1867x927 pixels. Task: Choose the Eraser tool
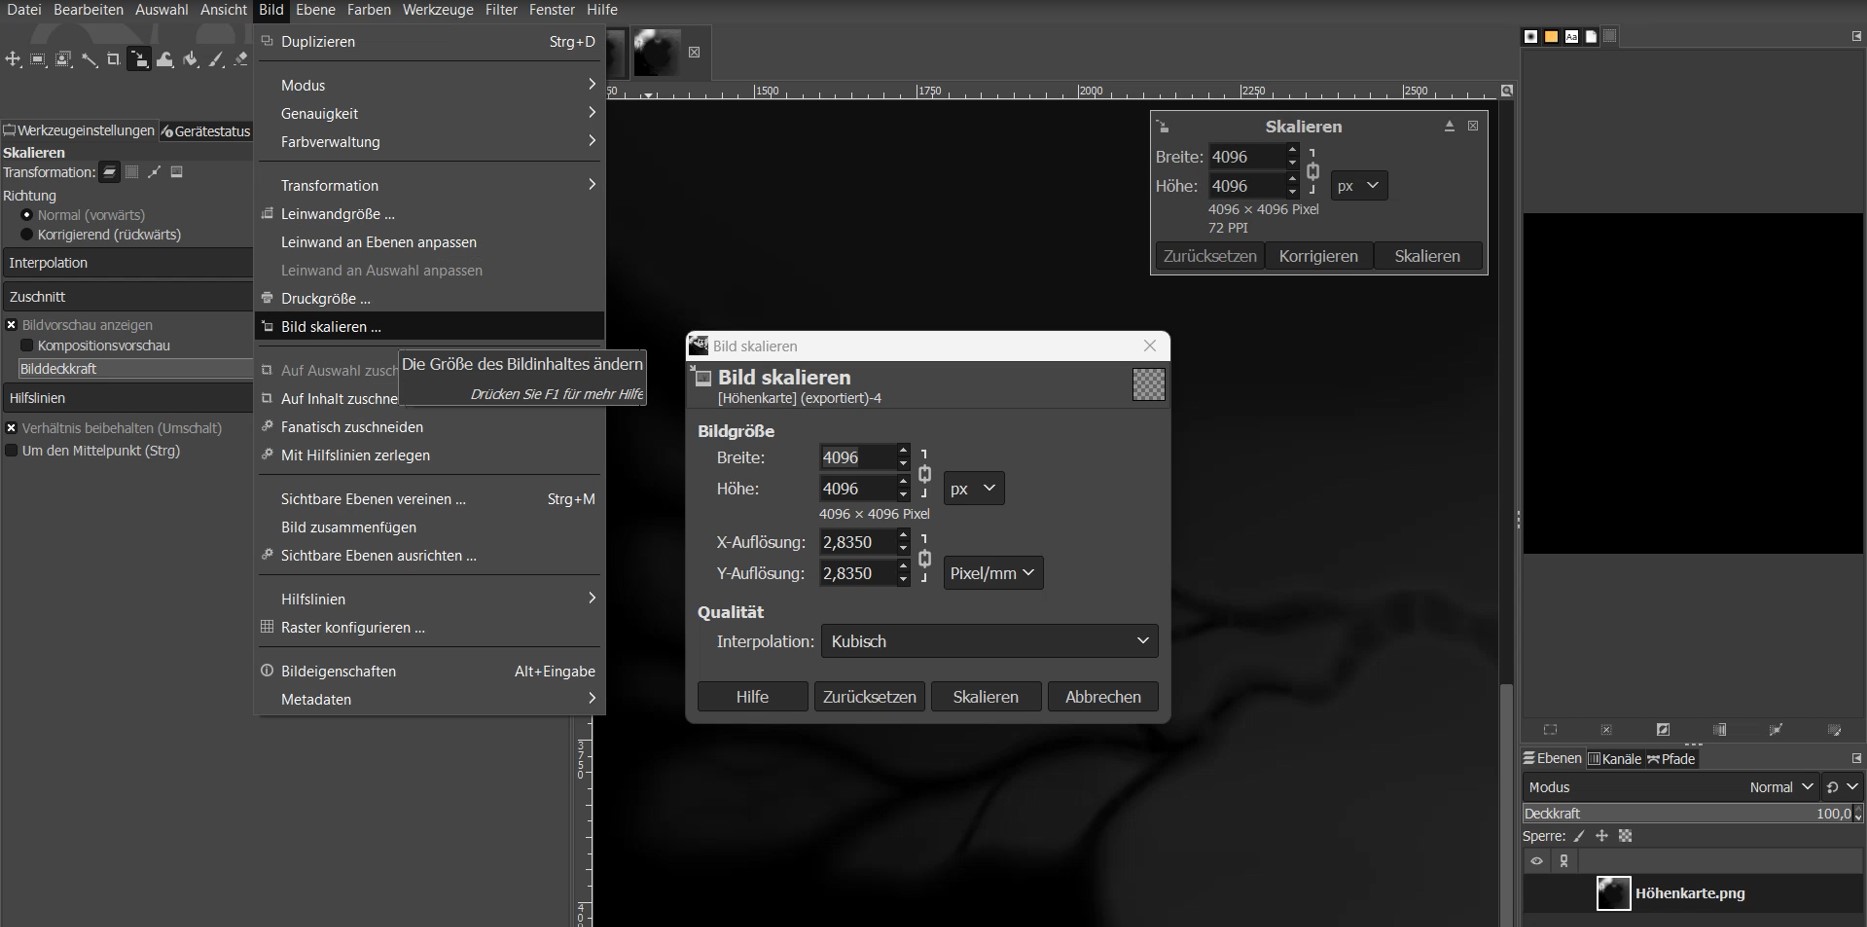coord(241,60)
